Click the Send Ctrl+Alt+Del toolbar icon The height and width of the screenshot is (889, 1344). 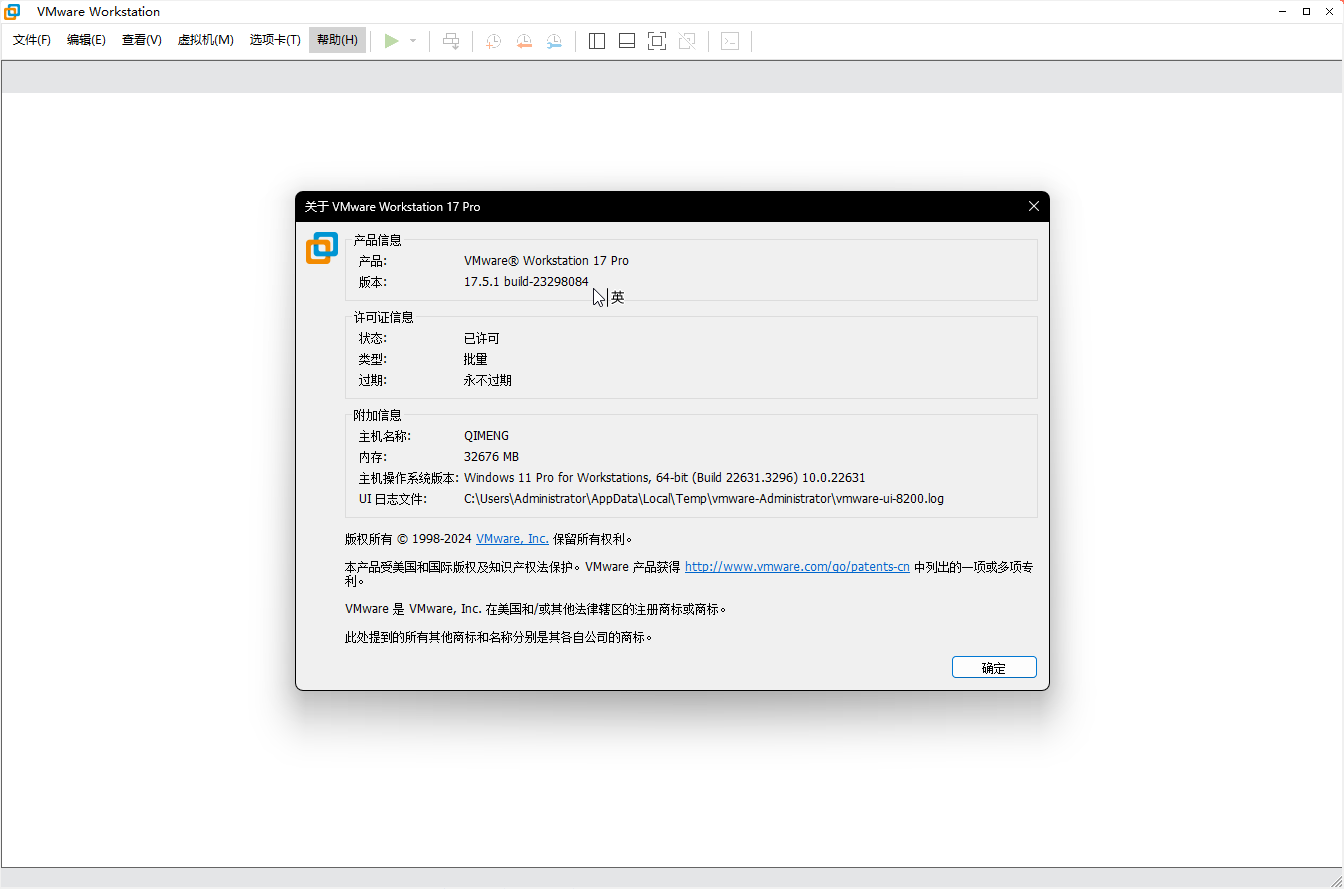click(x=452, y=41)
